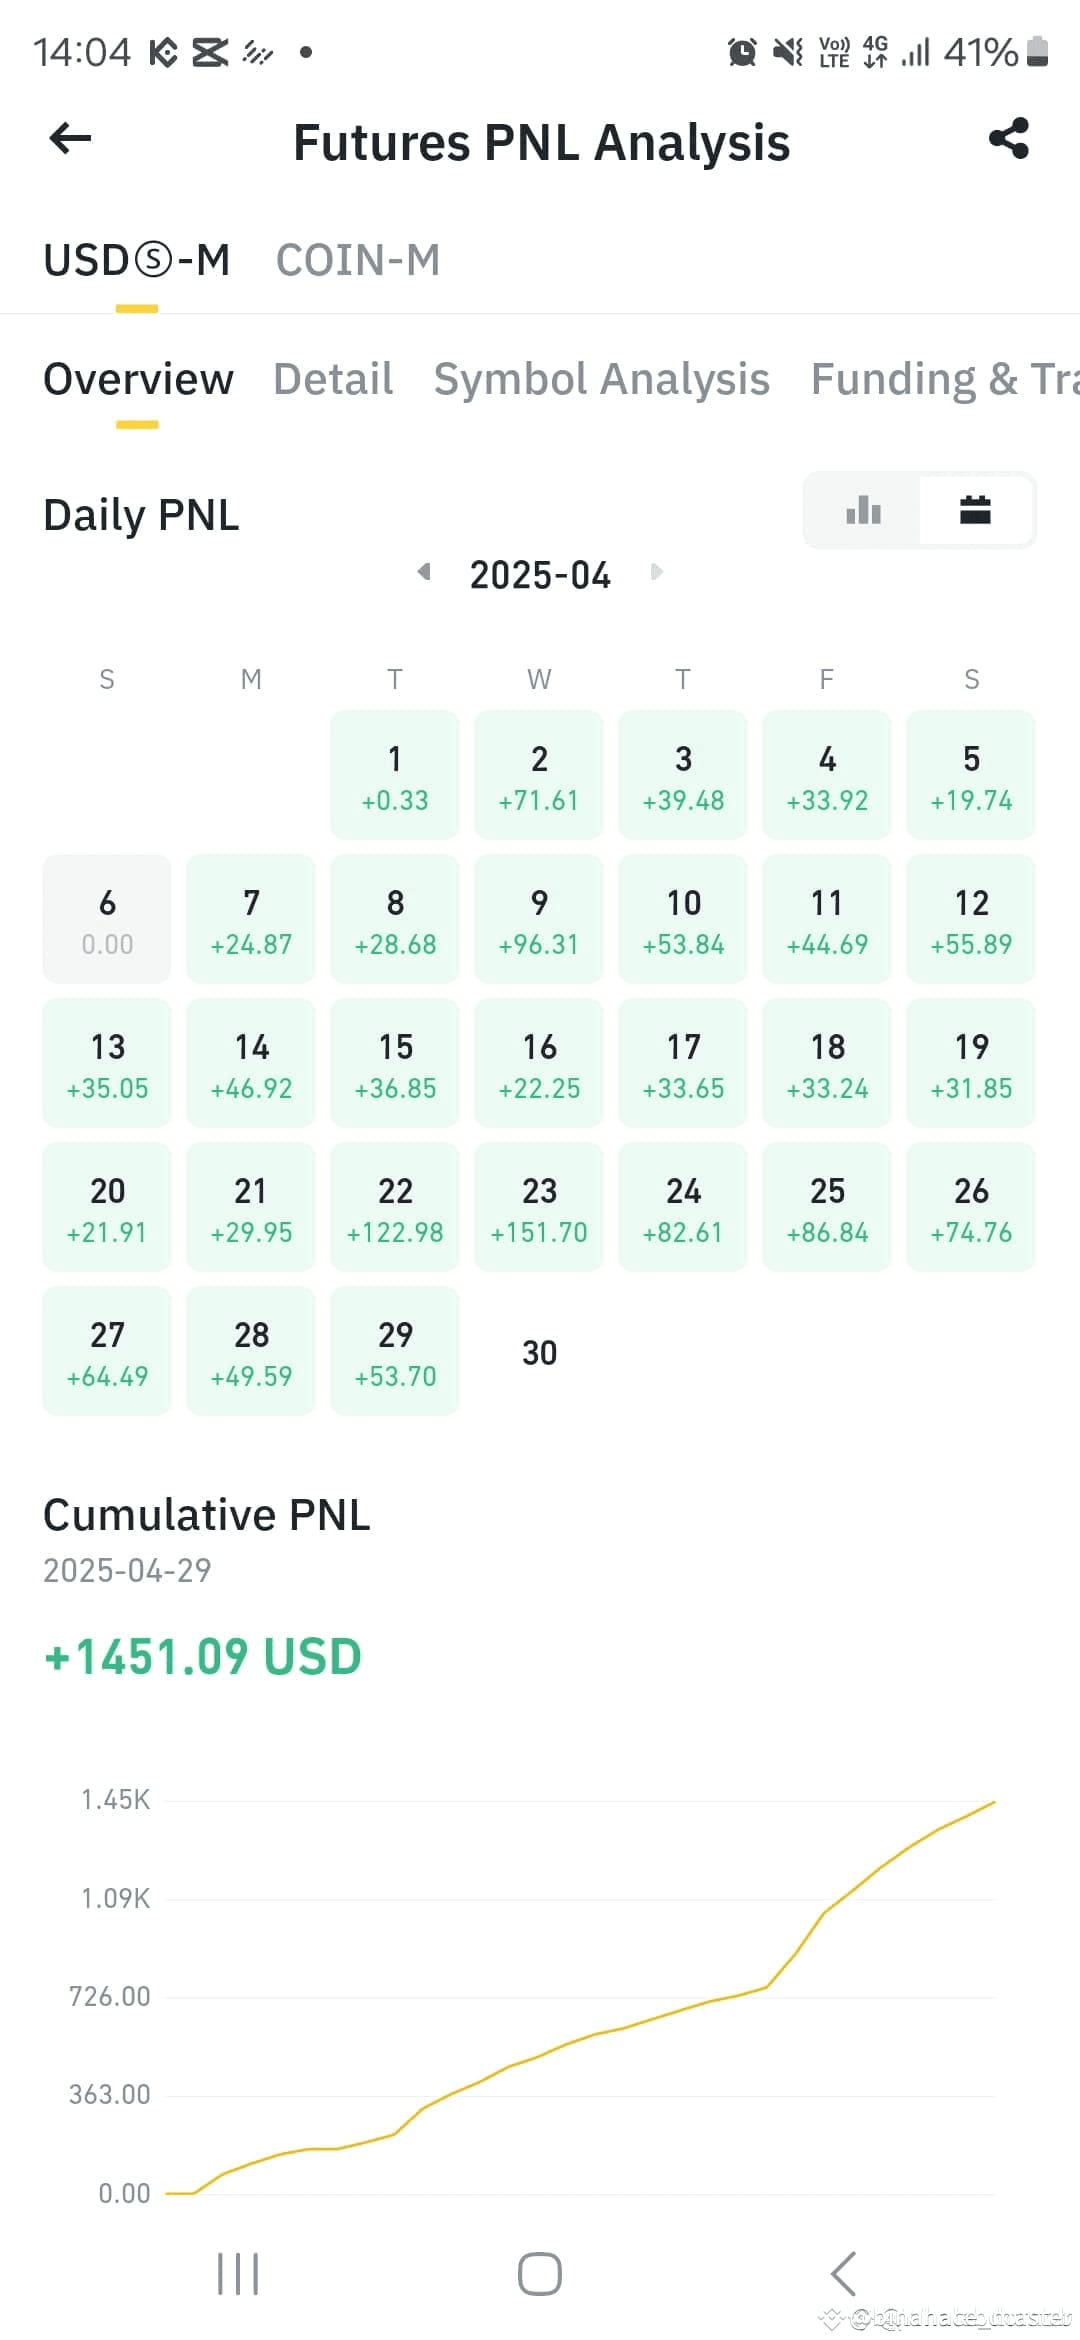Open the Symbol Analysis tab
The width and height of the screenshot is (1080, 2340).
[602, 379]
